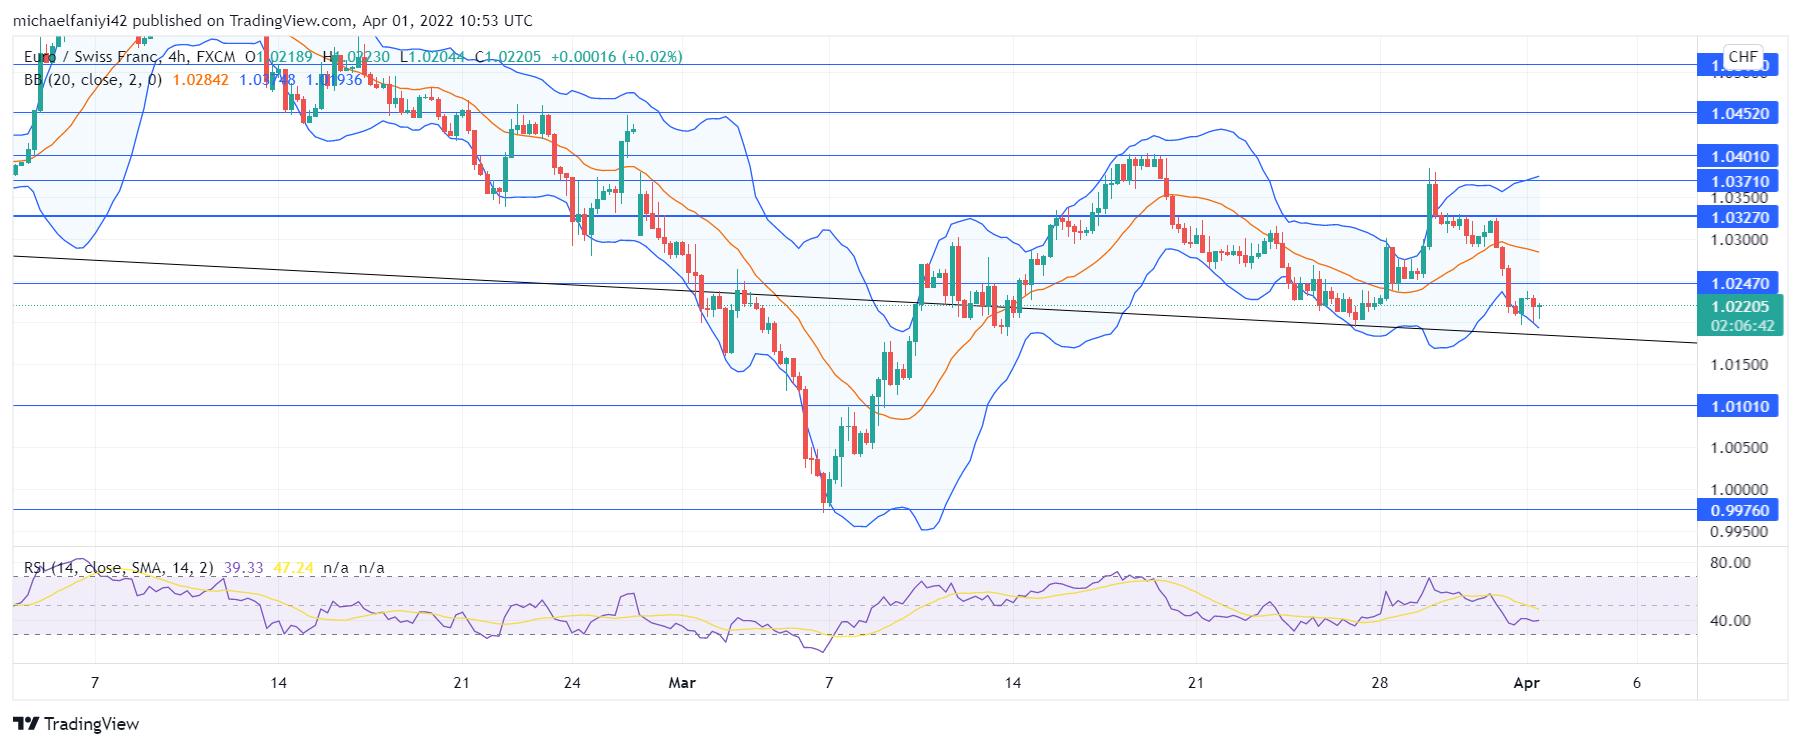The image size is (1801, 747).
Task: Select the CHF currency label
Action: (1743, 57)
